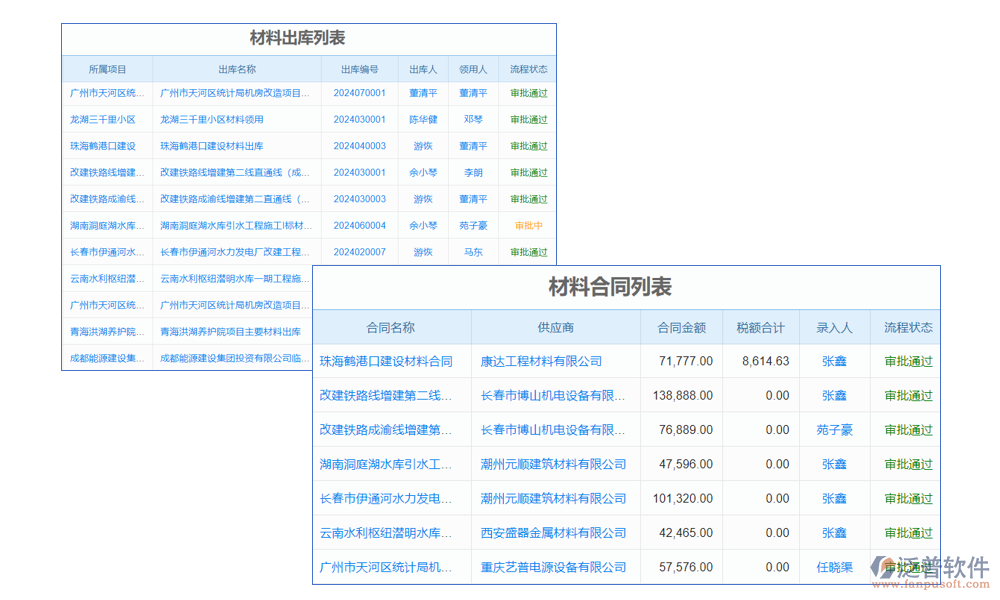Select outbound number 2024070001
1000x600 pixels.
click(x=358, y=92)
